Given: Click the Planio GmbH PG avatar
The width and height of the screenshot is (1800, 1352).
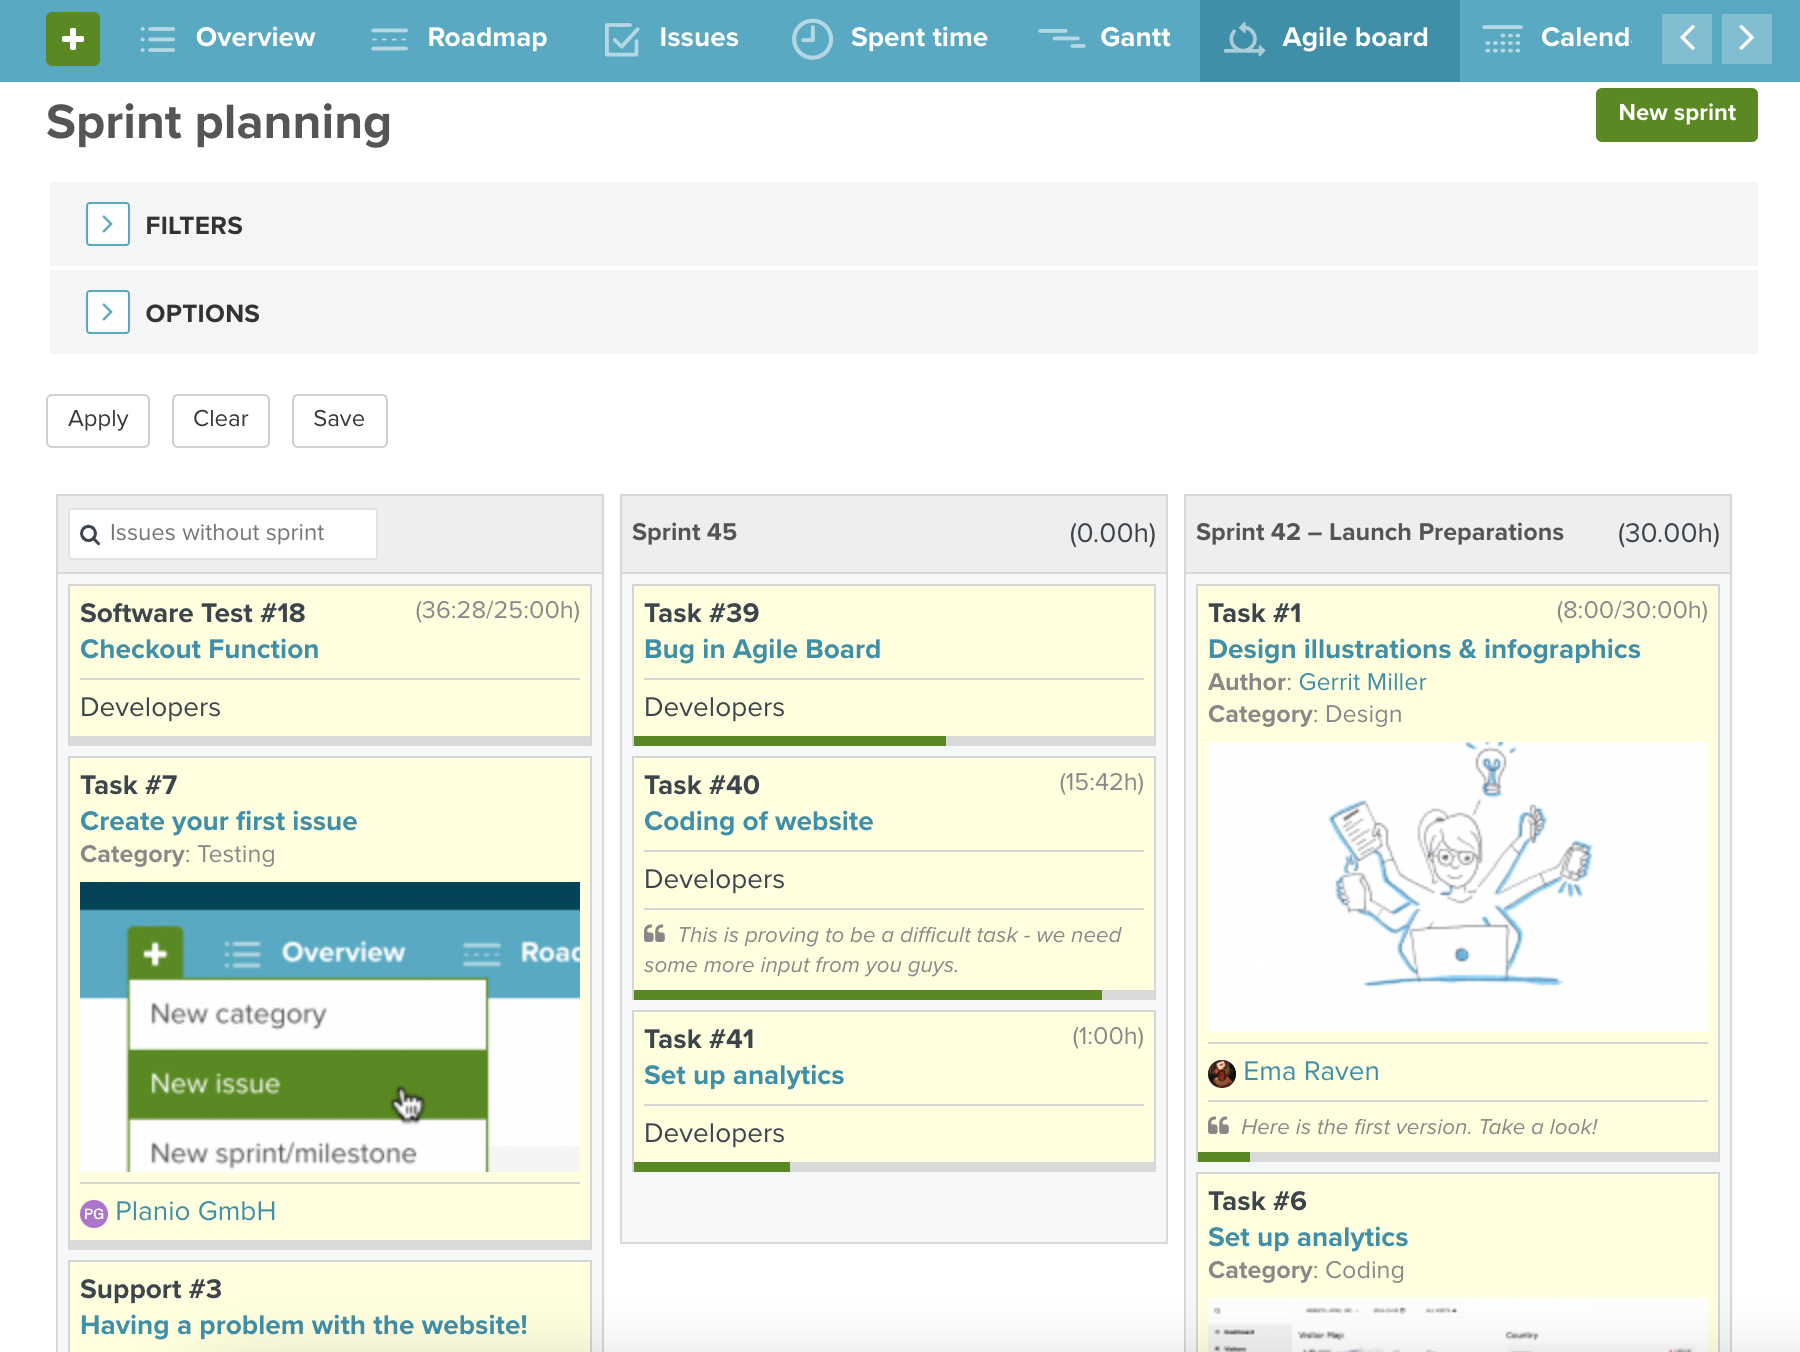Looking at the screenshot, I should pyautogui.click(x=94, y=1213).
